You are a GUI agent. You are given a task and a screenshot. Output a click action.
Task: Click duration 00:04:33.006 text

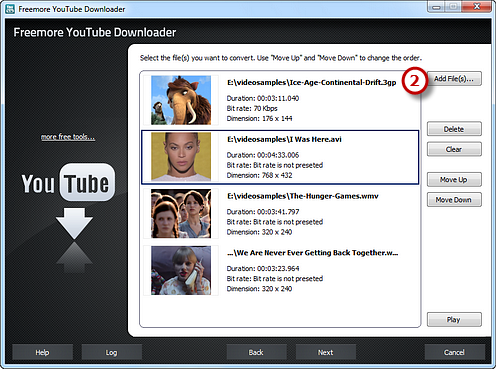(263, 155)
